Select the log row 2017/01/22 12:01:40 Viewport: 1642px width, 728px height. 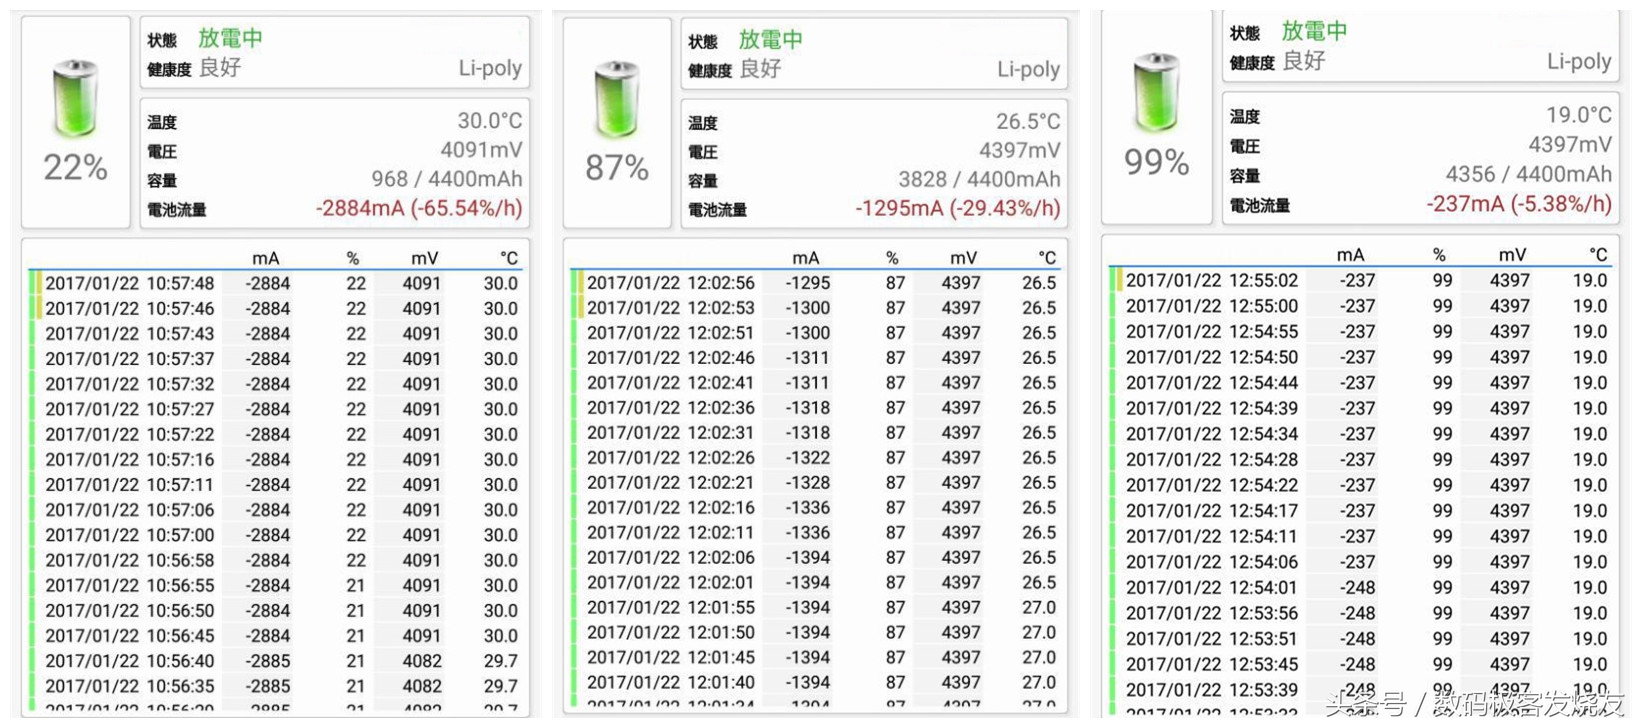(816, 682)
